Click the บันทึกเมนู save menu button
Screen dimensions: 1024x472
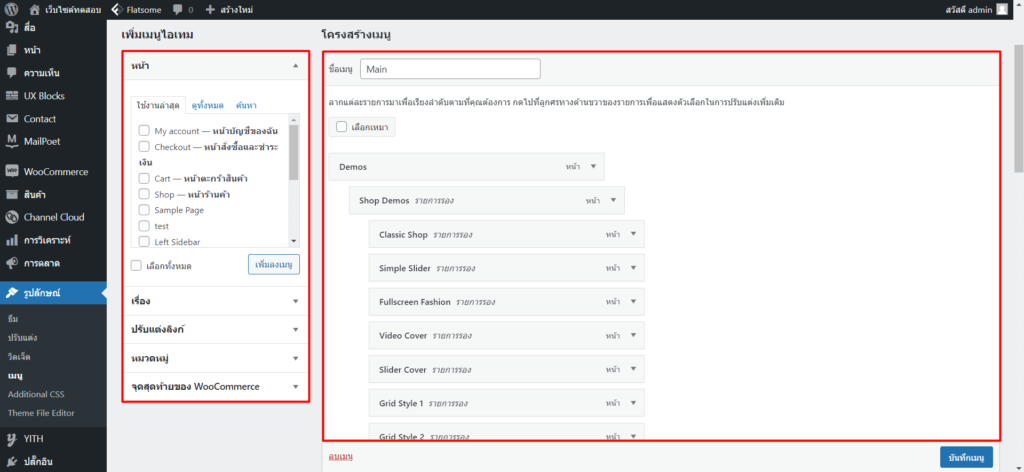pyautogui.click(x=967, y=456)
